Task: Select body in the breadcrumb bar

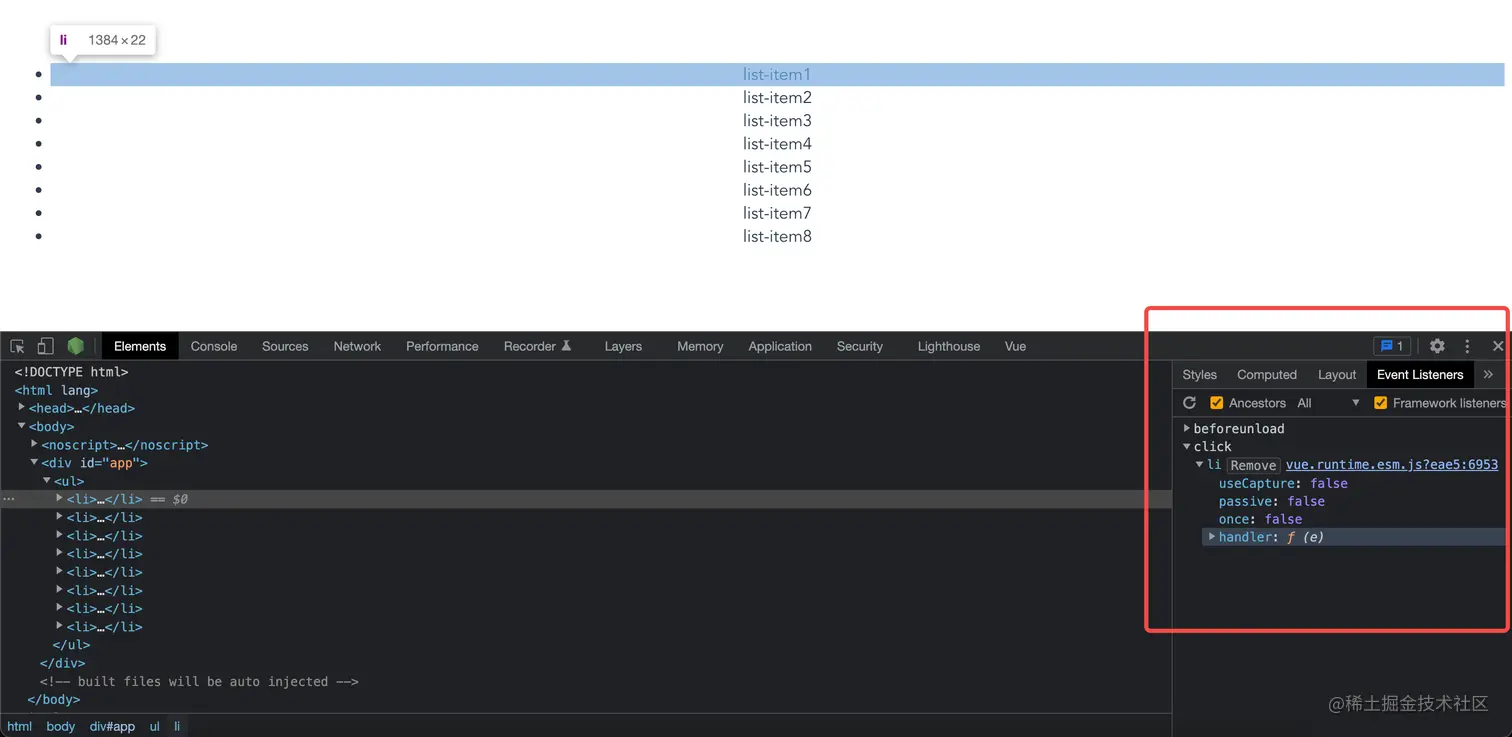Action: [x=61, y=726]
